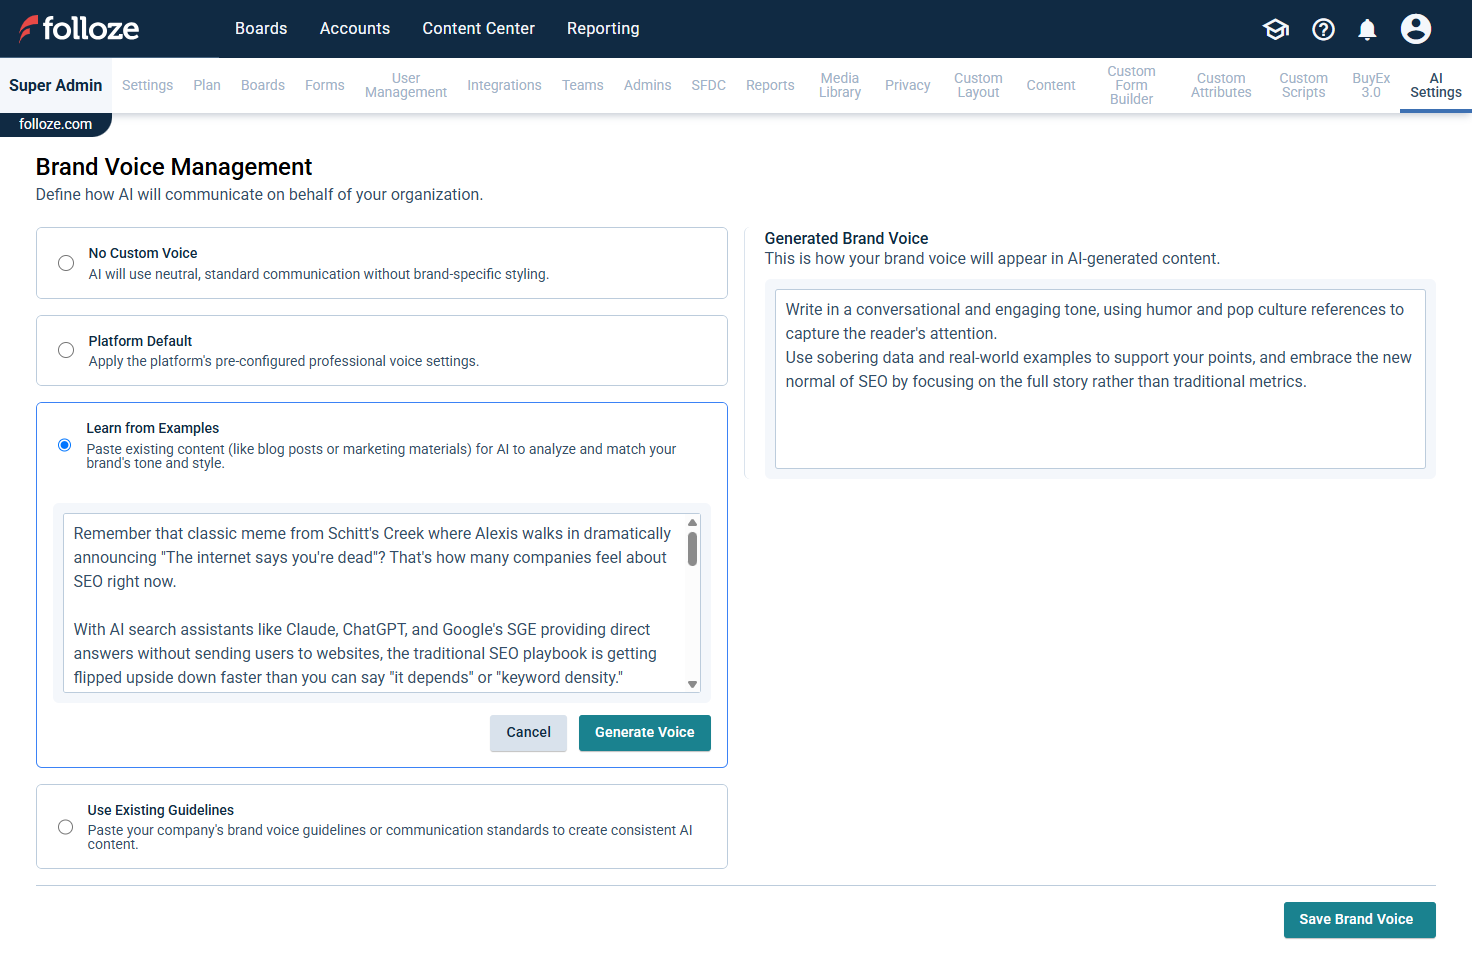Open the help question mark icon
This screenshot has height=957, width=1472.
(x=1323, y=29)
